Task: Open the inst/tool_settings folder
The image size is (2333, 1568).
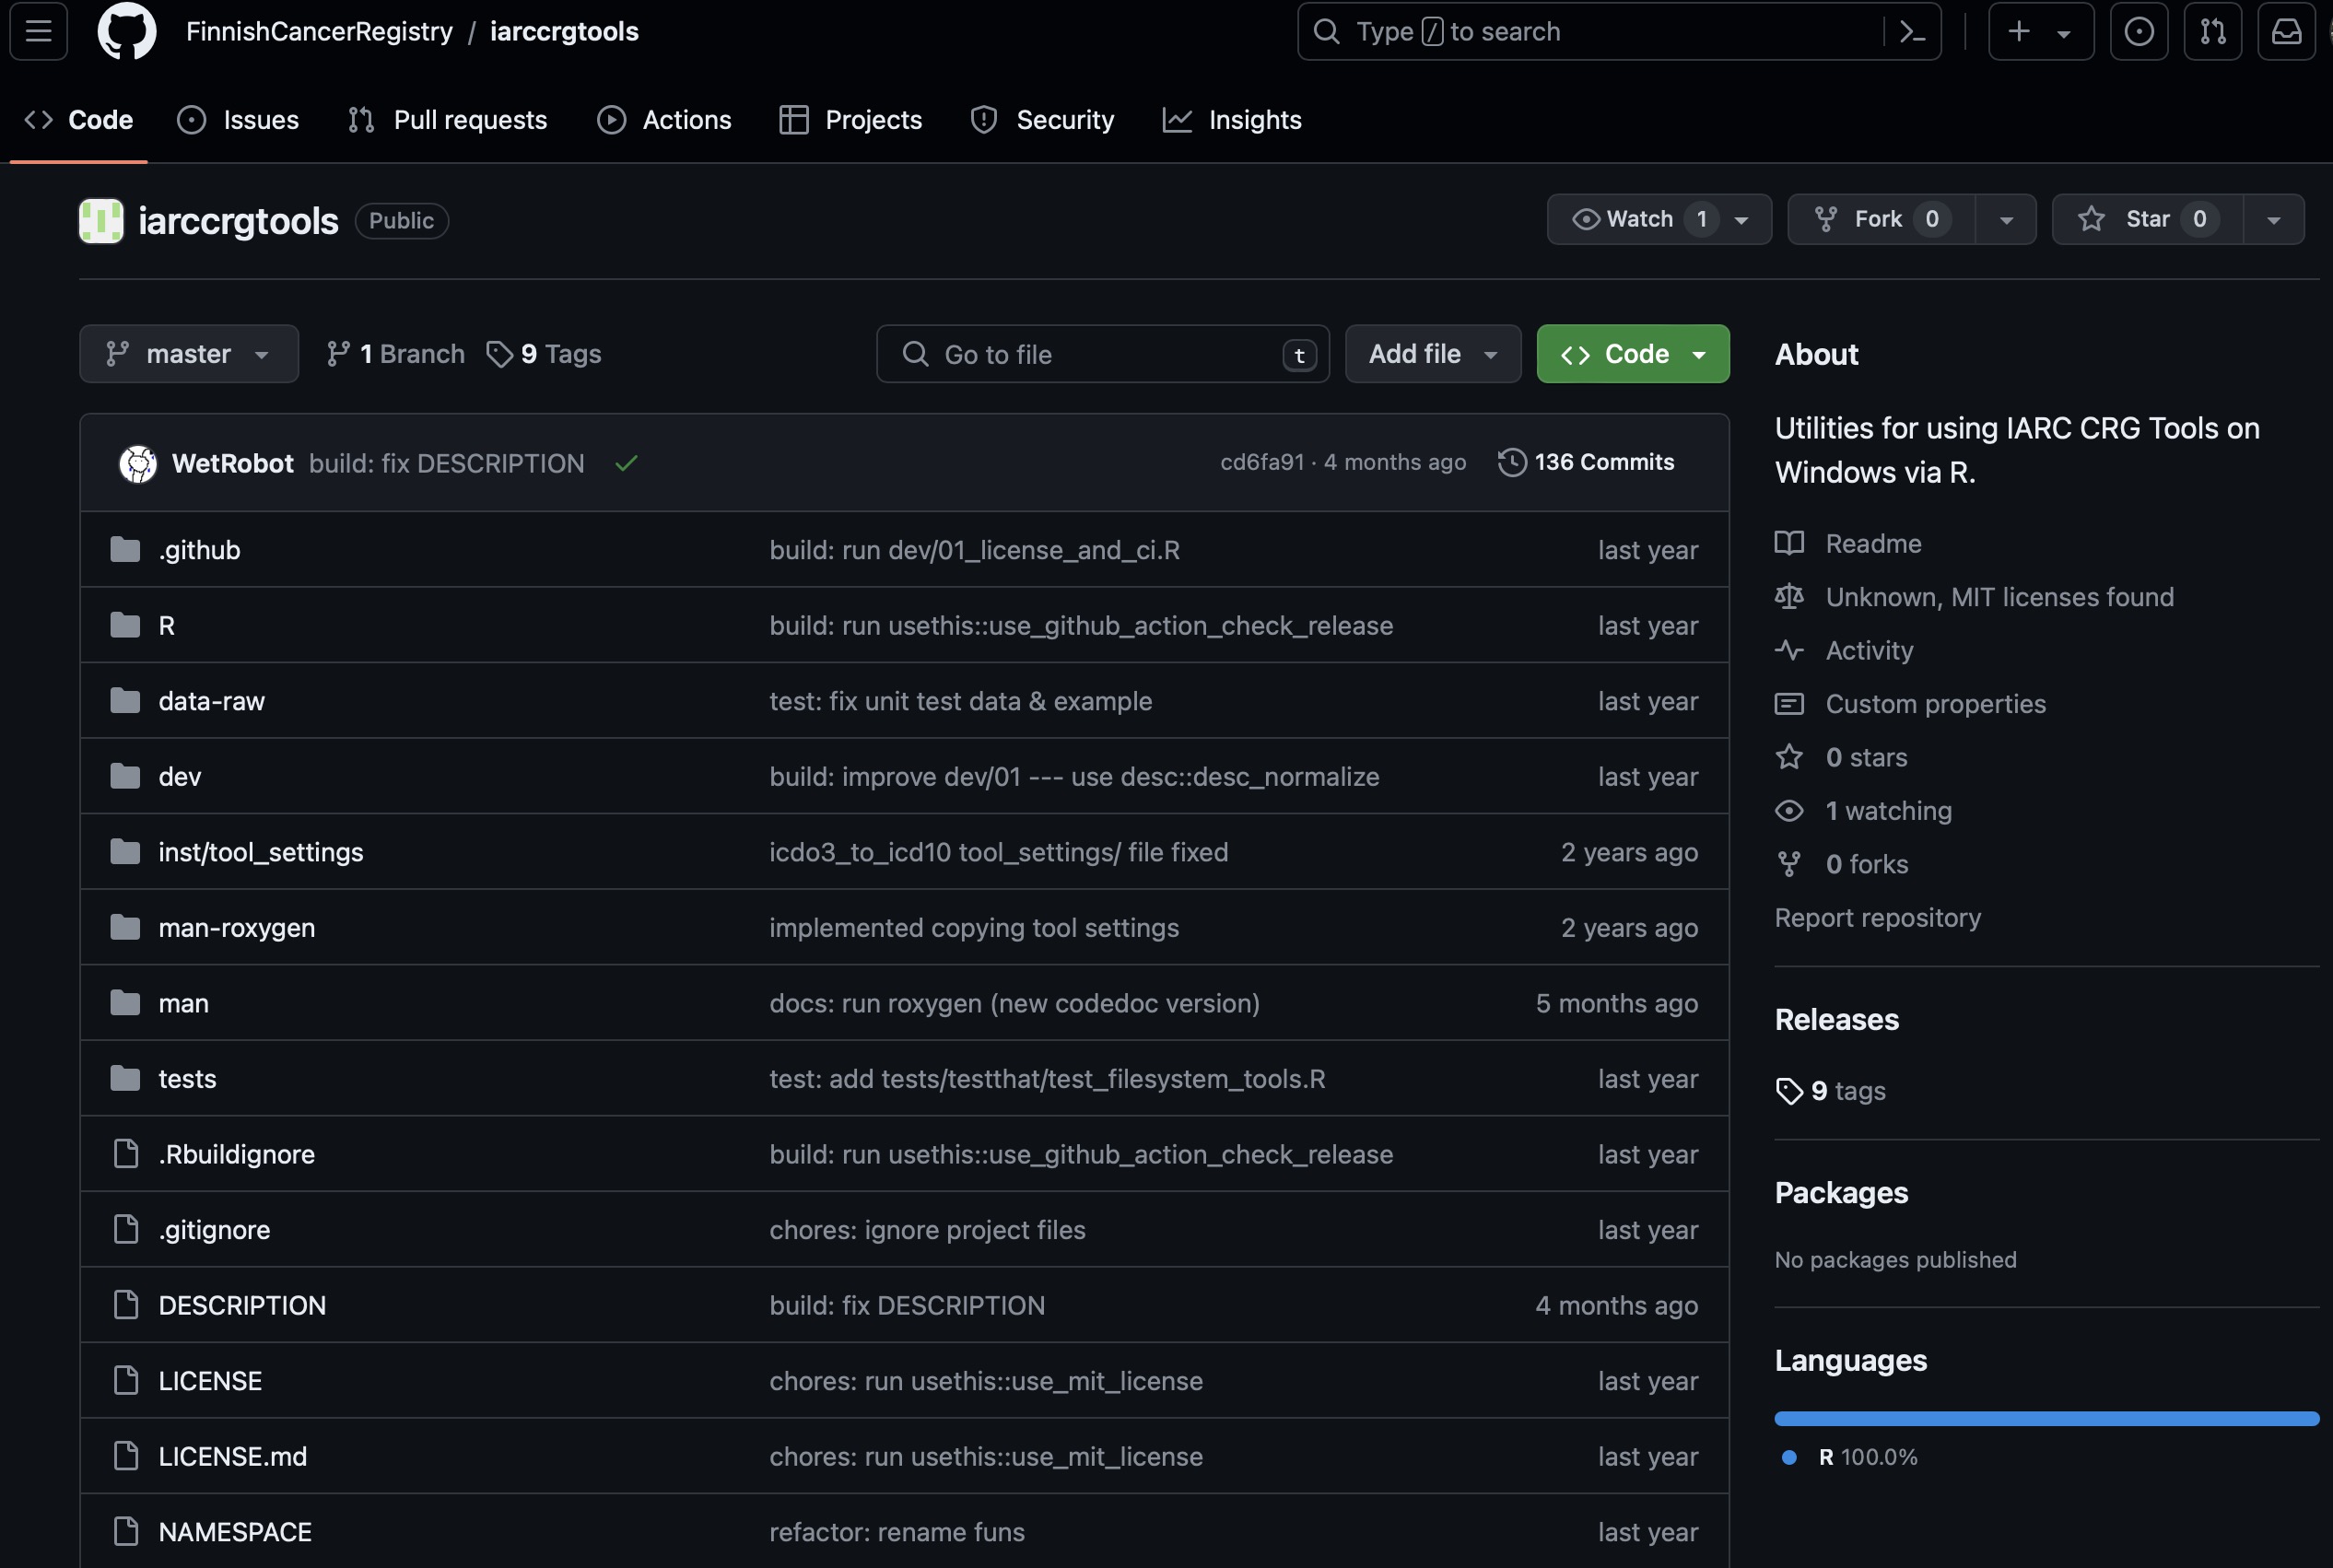Action: point(261,852)
